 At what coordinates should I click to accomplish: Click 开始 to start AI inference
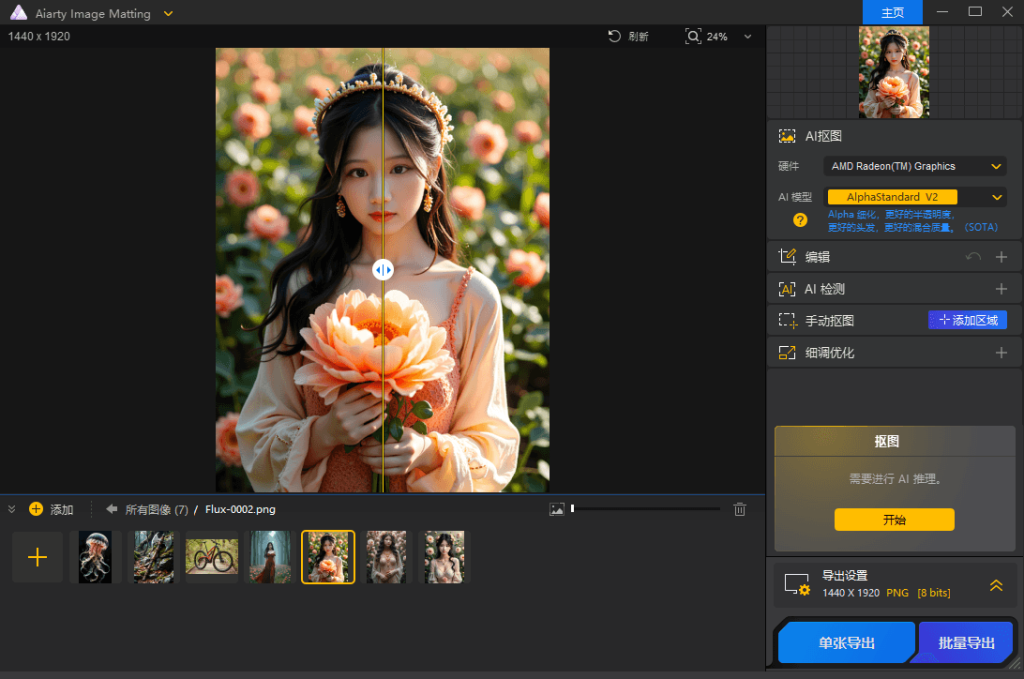(x=893, y=520)
